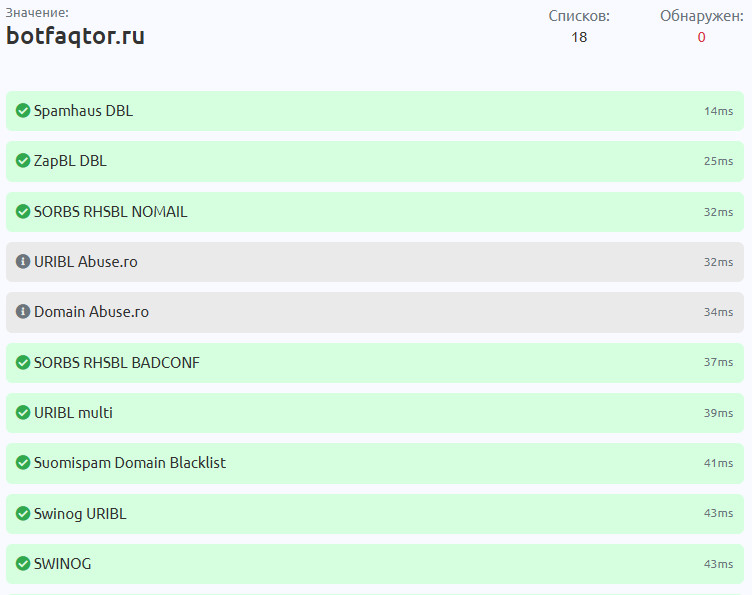Click check icon next to SORBS RHSBL NOMAIL
752x595 pixels.
pos(23,211)
